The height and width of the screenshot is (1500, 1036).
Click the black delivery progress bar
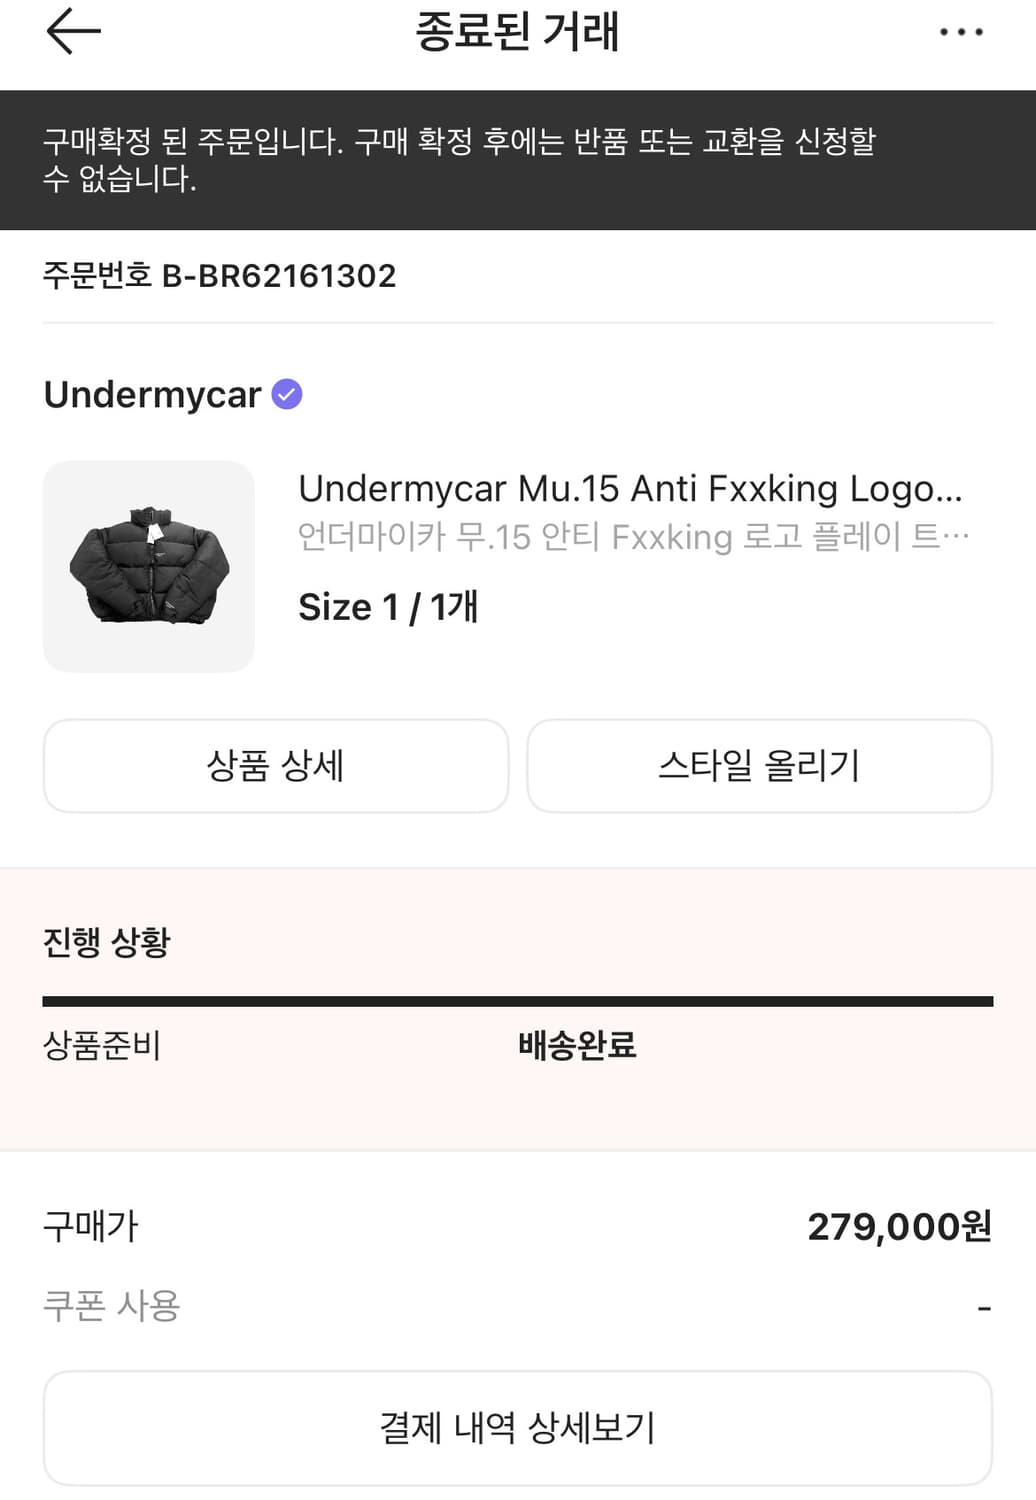pyautogui.click(x=517, y=1001)
